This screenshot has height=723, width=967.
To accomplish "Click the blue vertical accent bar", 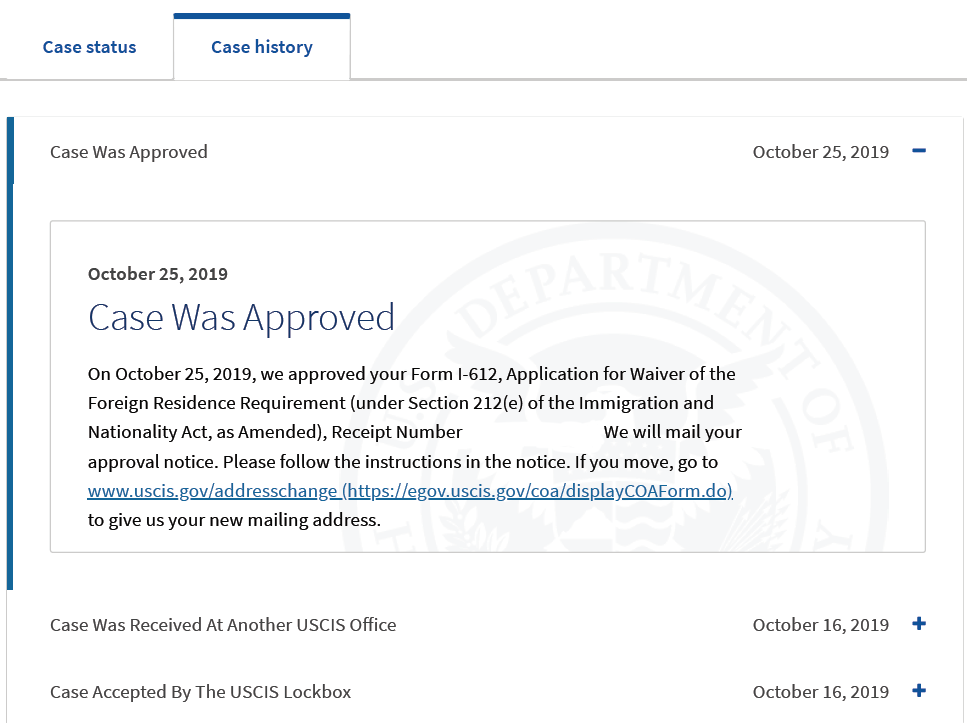I will point(10,353).
